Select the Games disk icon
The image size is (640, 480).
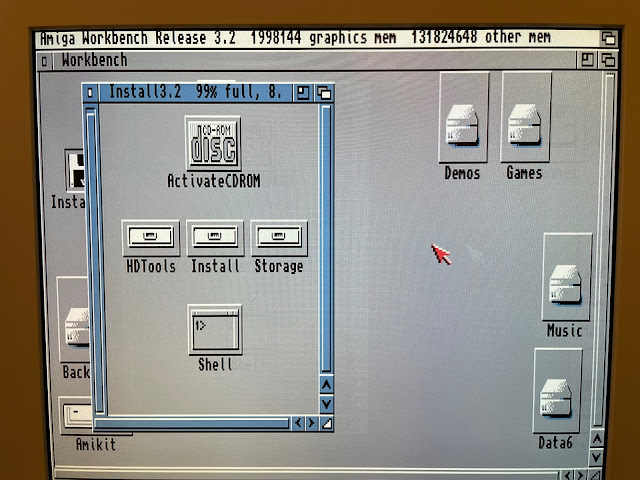[x=525, y=118]
